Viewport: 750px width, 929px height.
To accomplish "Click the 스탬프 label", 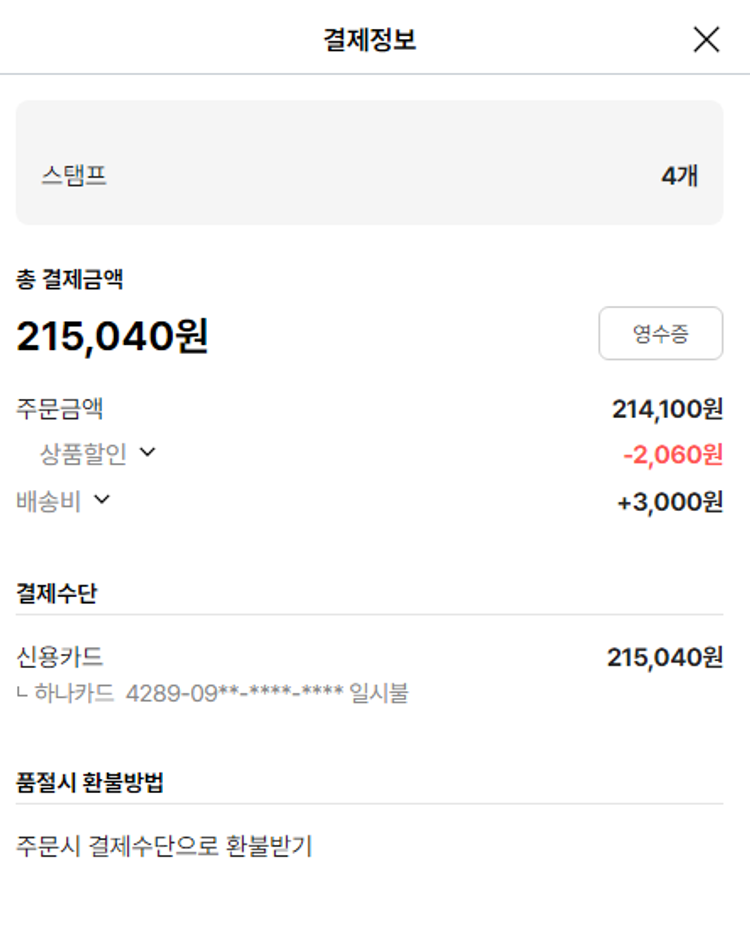I will tap(74, 176).
